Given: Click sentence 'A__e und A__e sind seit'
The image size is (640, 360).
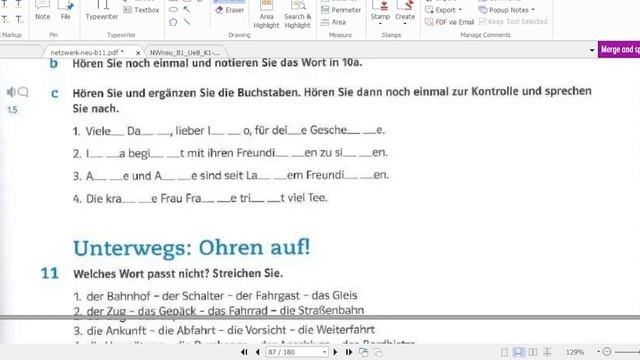Looking at the screenshot, I should pyautogui.click(x=231, y=176).
